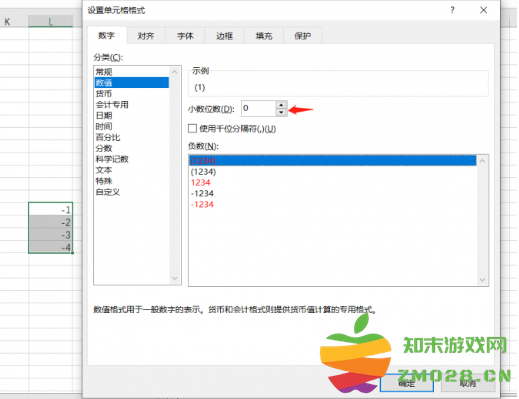Select the 时间 category
The width and height of the screenshot is (519, 399).
pos(132,127)
